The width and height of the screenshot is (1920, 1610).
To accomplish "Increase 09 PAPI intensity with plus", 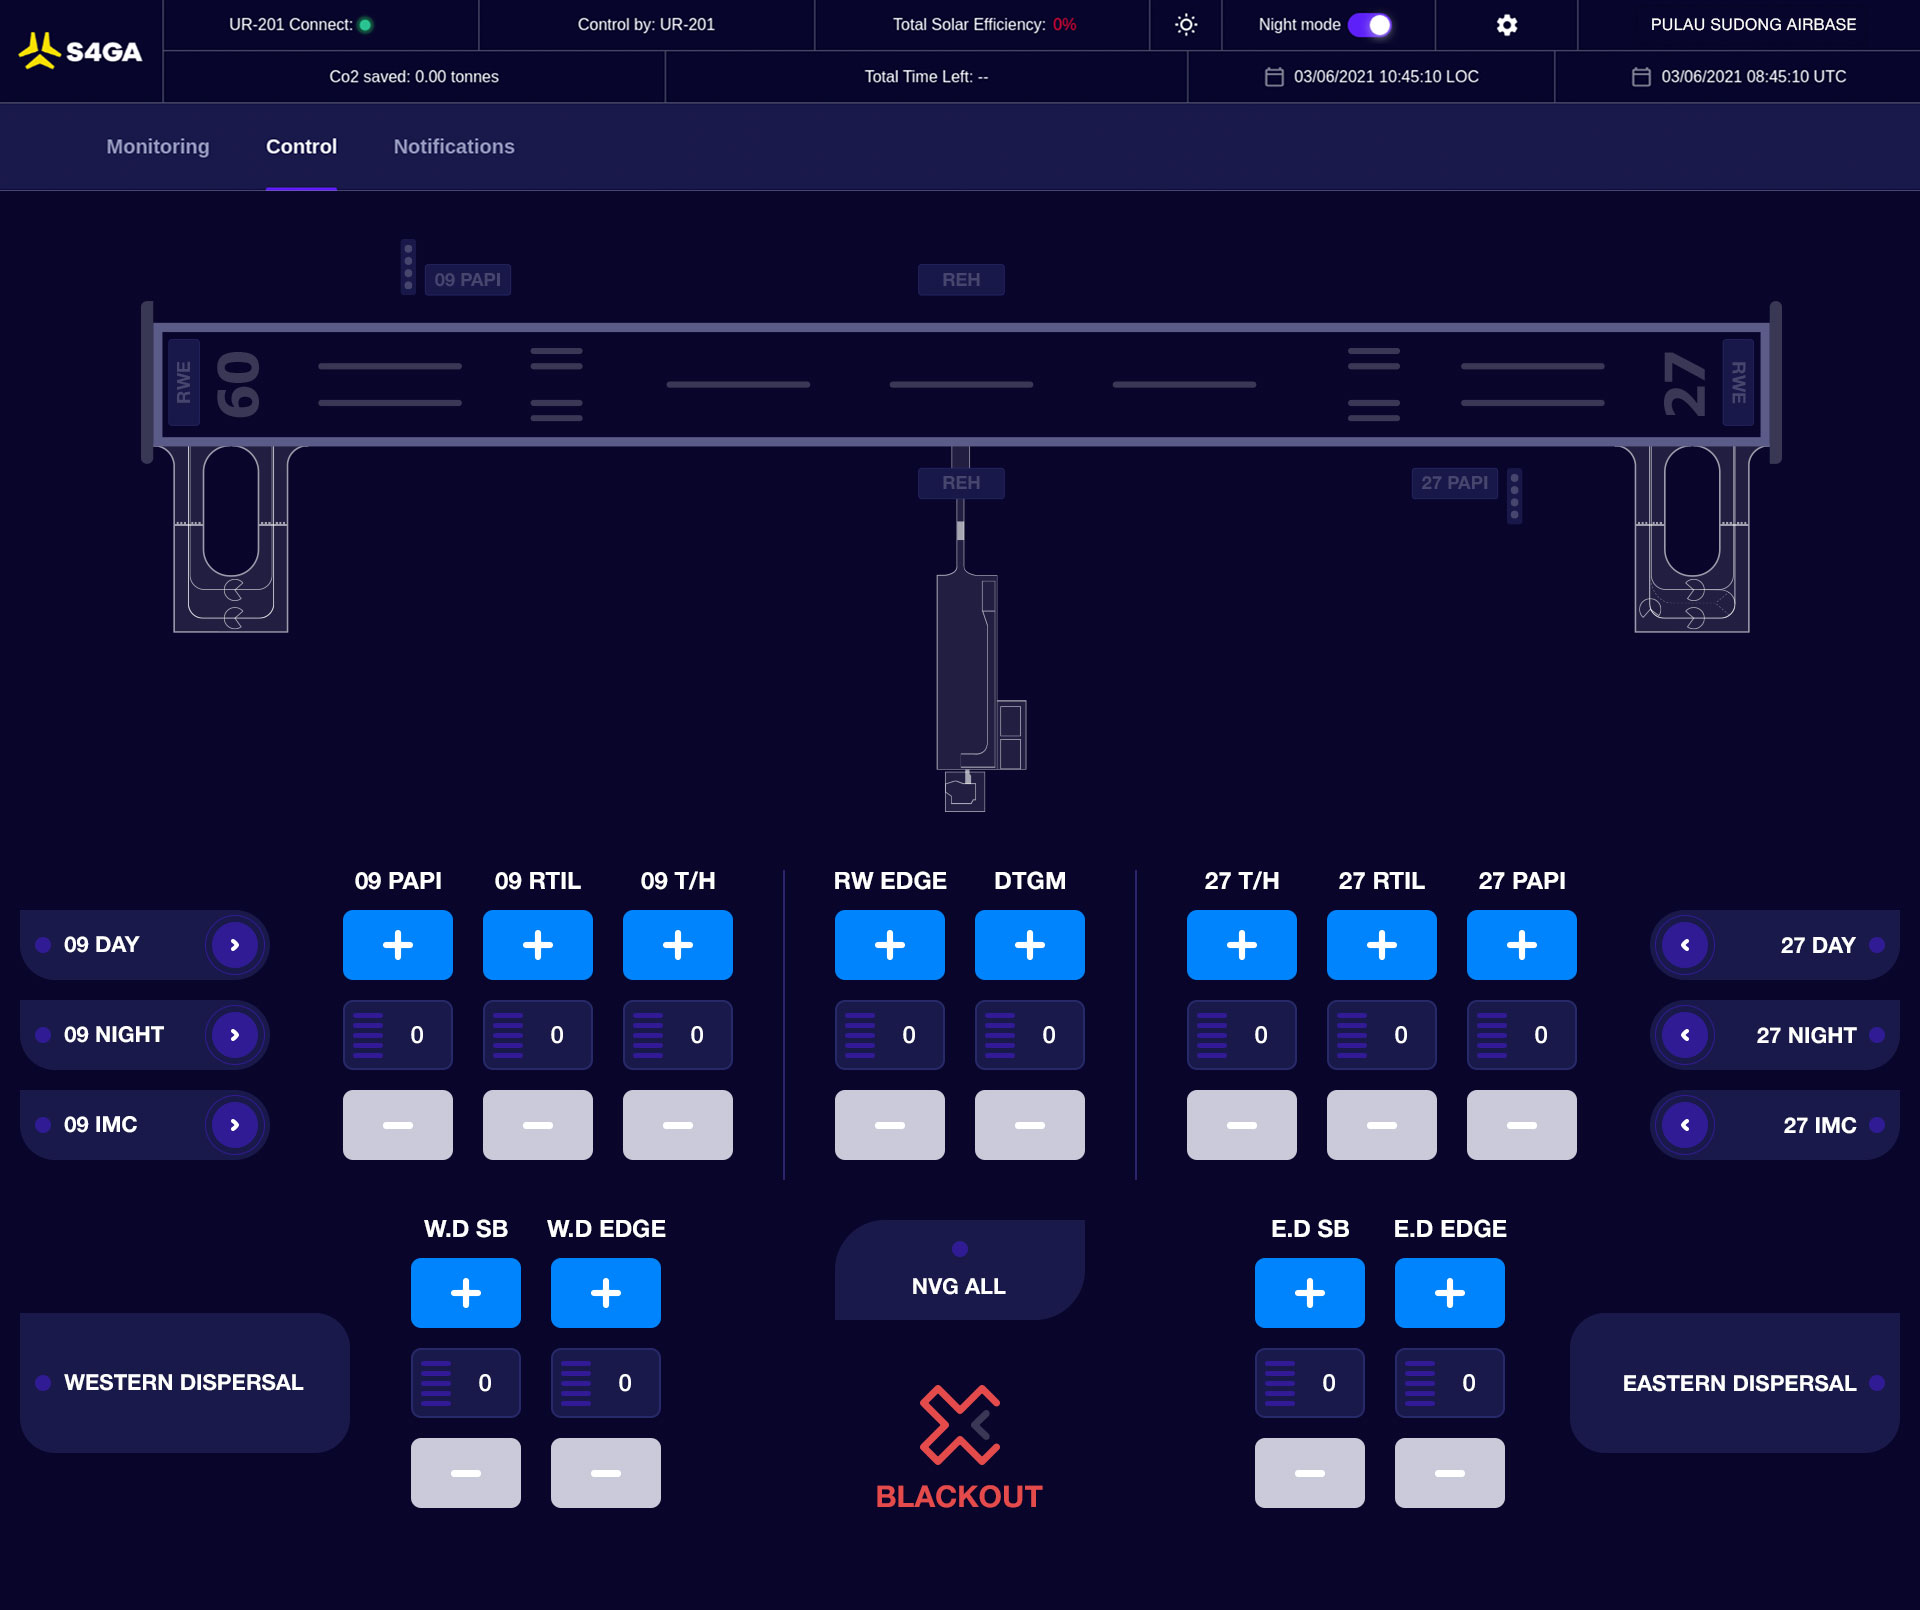I will [x=398, y=945].
